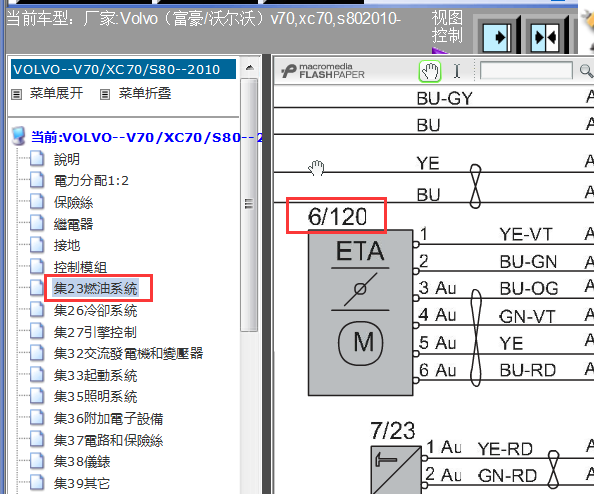Open the 集33起動系統 tree item
The width and height of the screenshot is (594, 494).
95,375
